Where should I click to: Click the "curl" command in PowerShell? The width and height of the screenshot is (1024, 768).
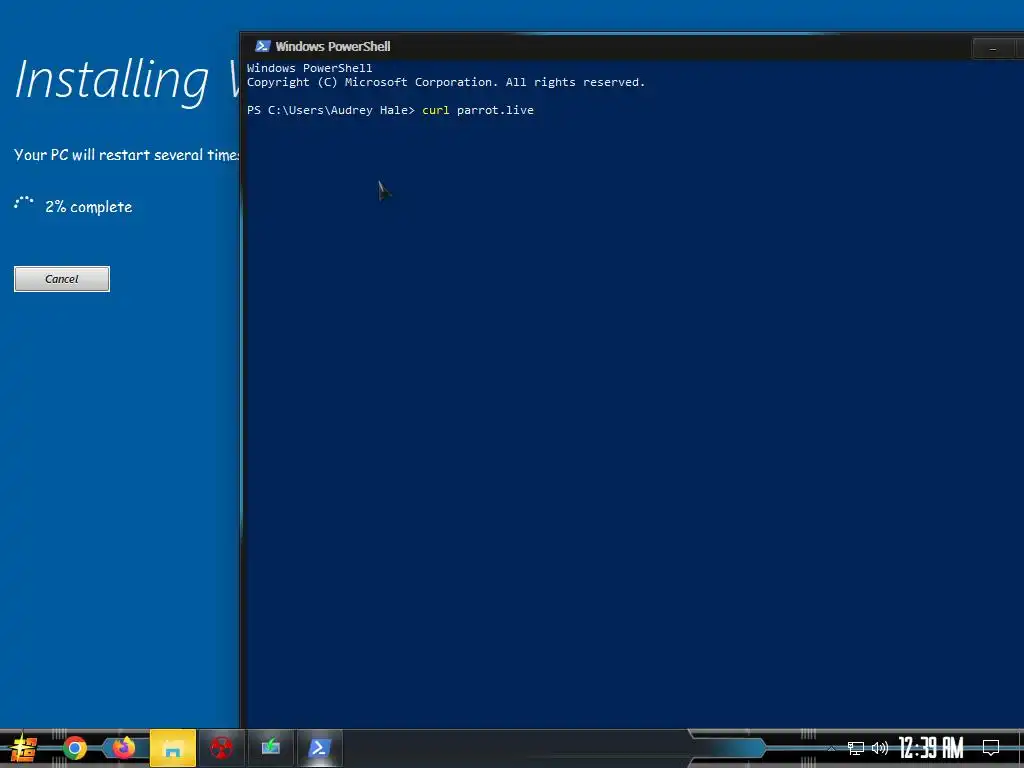436,110
